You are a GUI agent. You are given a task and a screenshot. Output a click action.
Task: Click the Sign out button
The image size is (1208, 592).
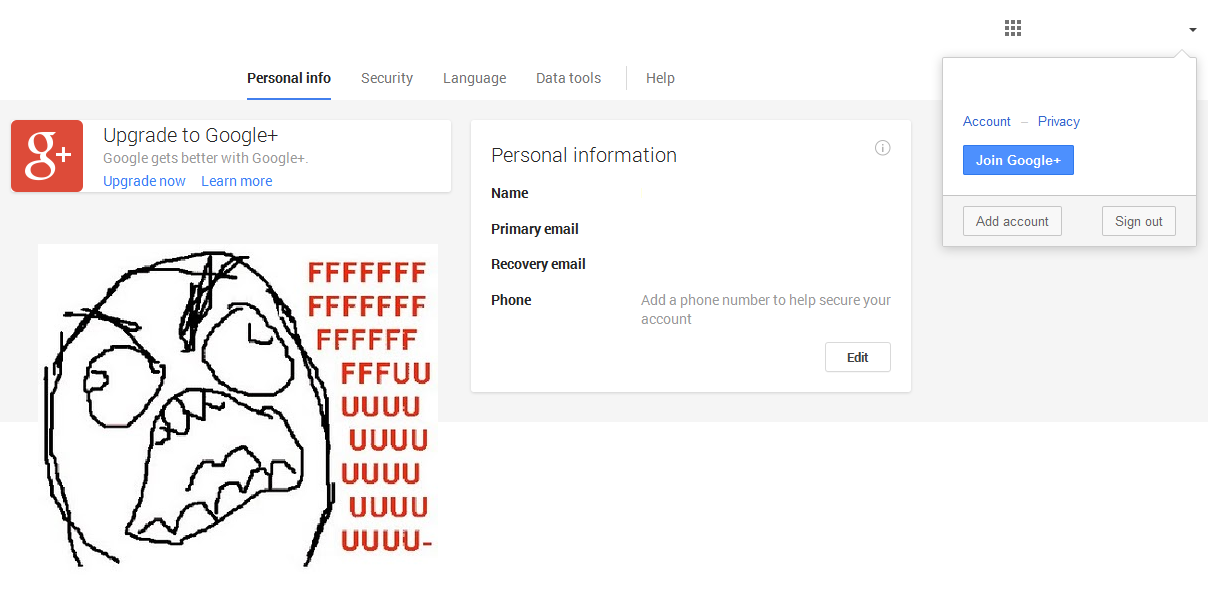[x=1139, y=221]
